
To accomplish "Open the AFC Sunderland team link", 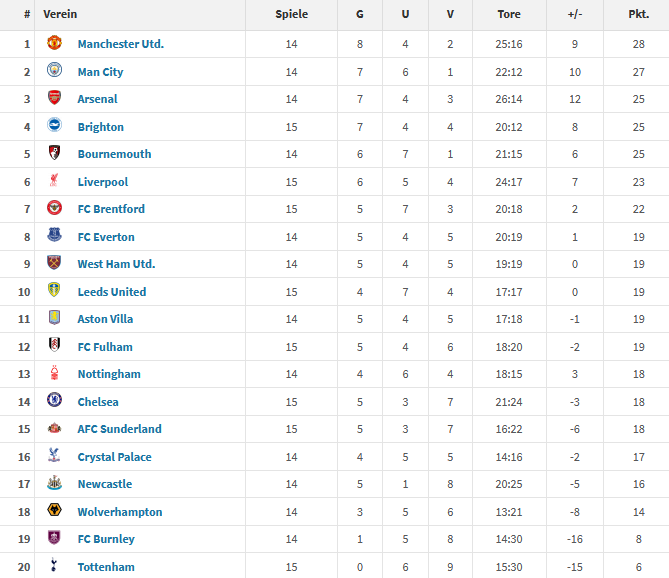I will [x=119, y=429].
